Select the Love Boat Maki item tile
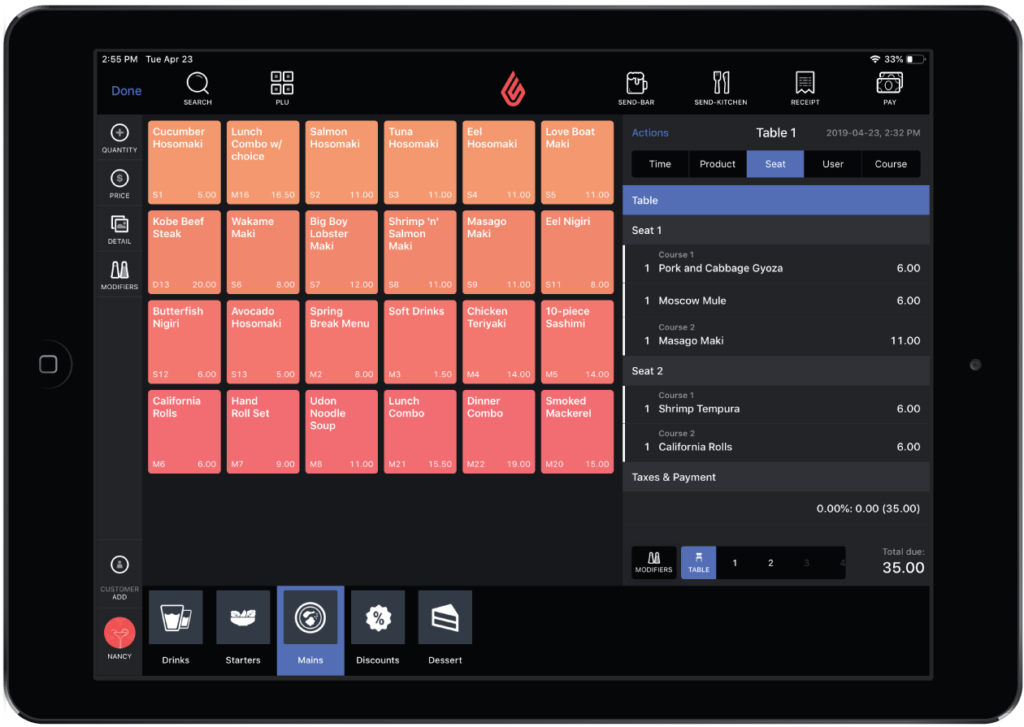1024x727 pixels. click(x=577, y=161)
